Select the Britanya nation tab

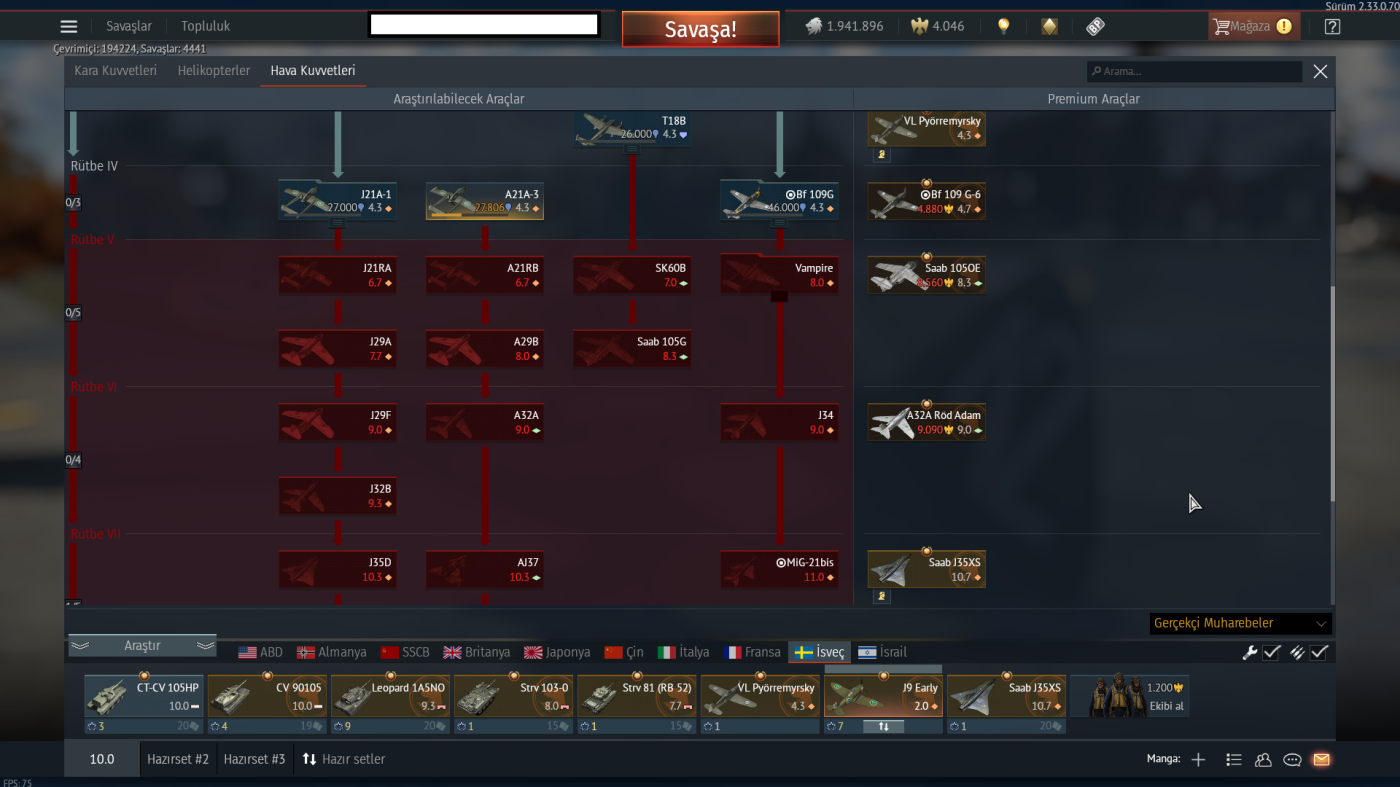(477, 652)
